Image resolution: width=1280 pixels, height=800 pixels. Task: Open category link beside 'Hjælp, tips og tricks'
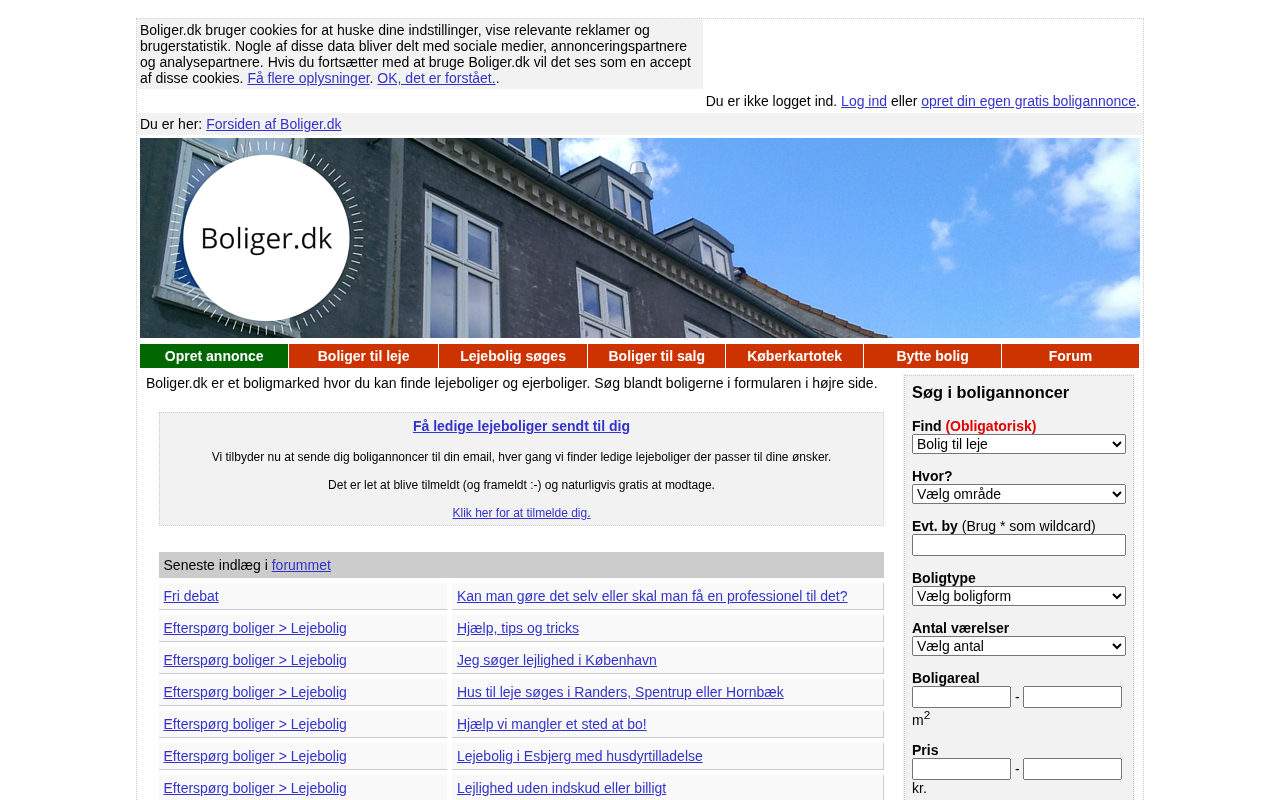[x=255, y=628]
